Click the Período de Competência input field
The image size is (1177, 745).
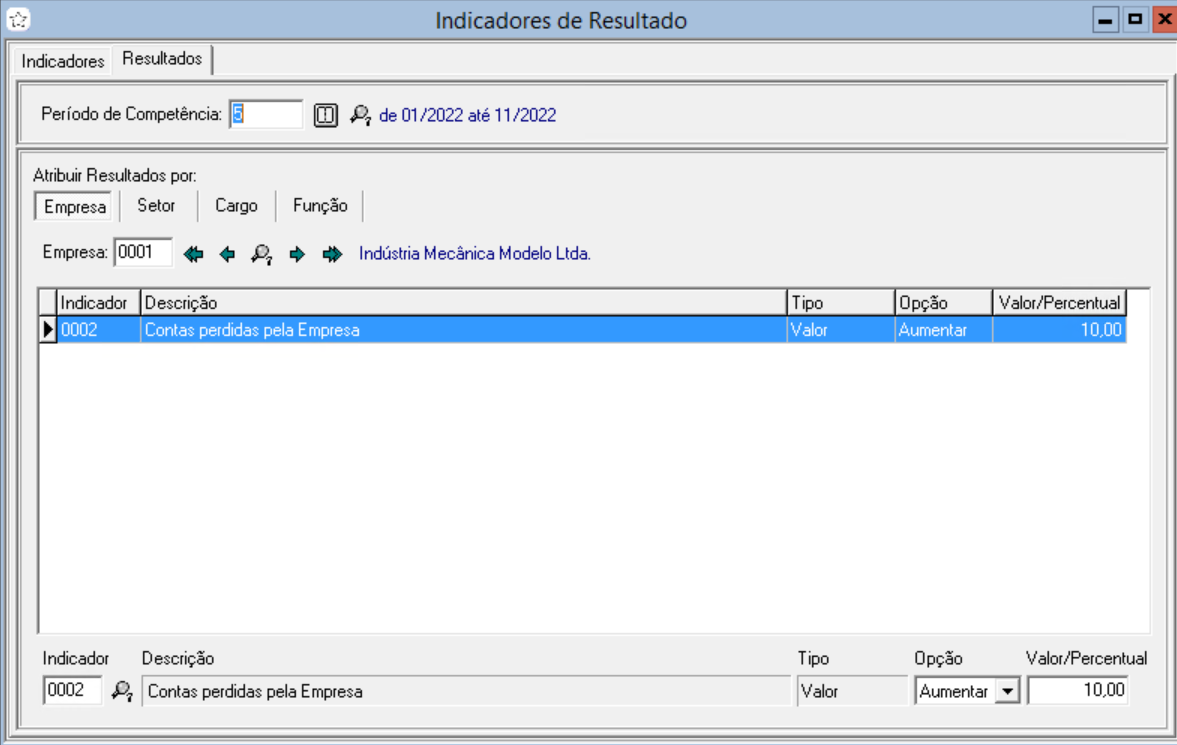(x=265, y=115)
